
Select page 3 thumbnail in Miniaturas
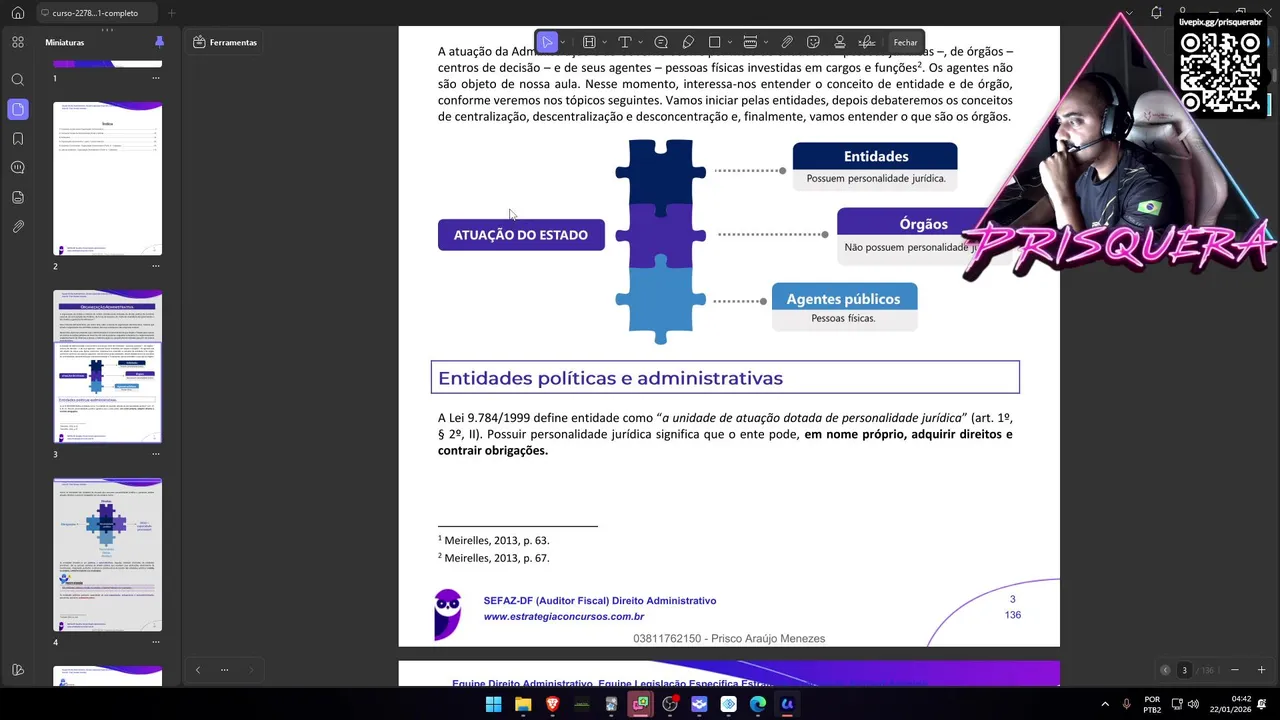click(107, 367)
